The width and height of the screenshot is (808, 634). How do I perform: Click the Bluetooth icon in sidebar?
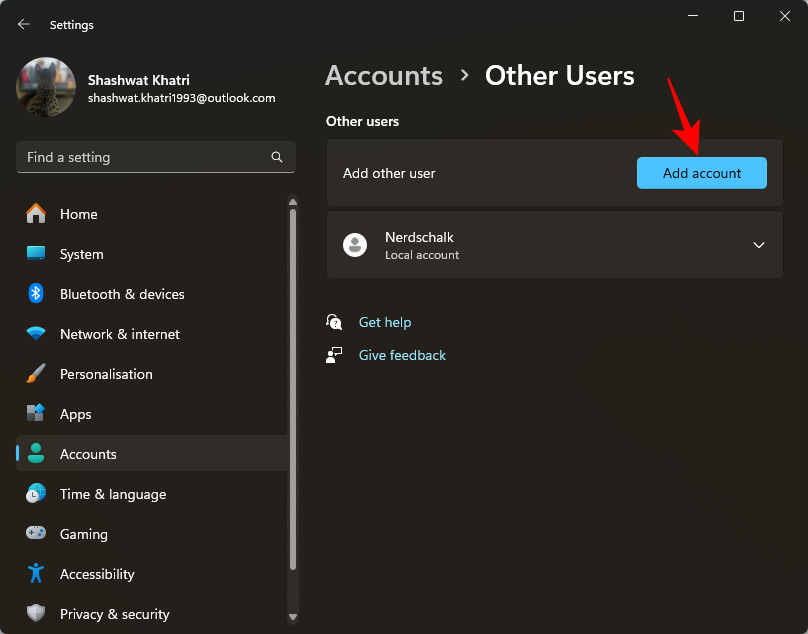tap(36, 294)
